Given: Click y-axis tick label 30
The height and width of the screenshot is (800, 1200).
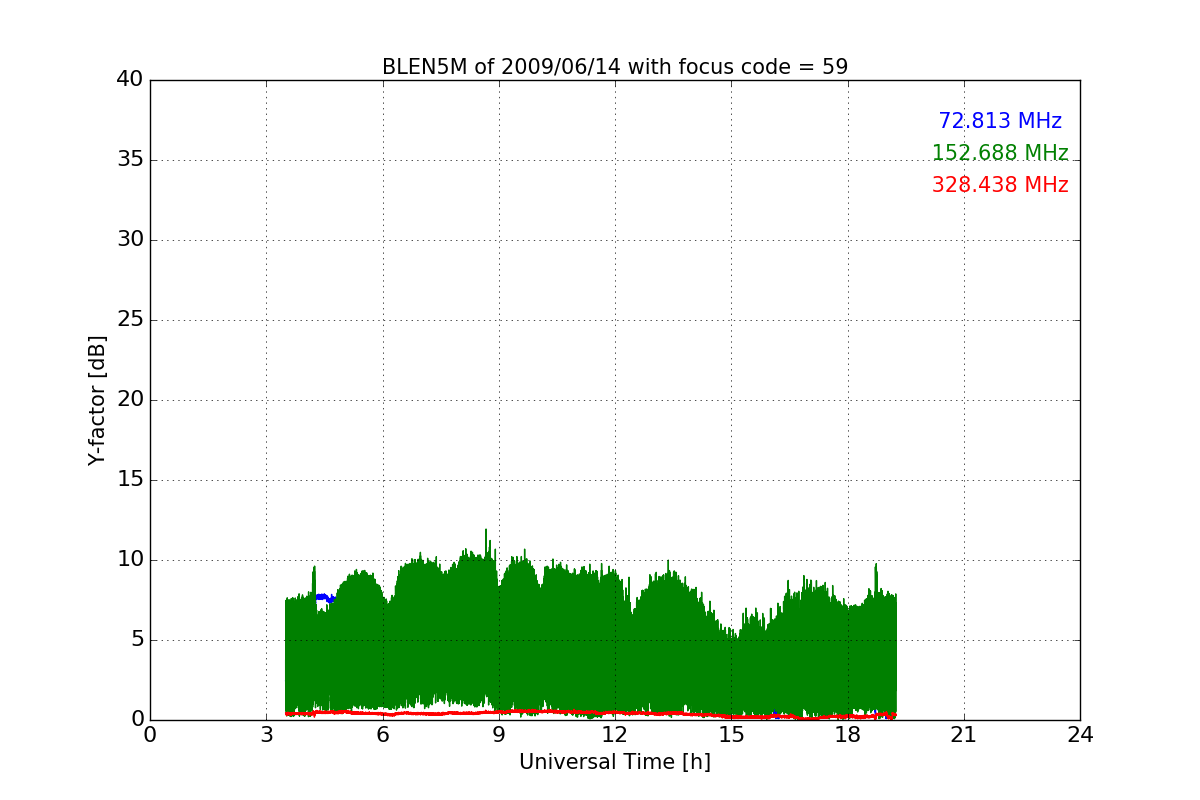Looking at the screenshot, I should click(x=130, y=240).
